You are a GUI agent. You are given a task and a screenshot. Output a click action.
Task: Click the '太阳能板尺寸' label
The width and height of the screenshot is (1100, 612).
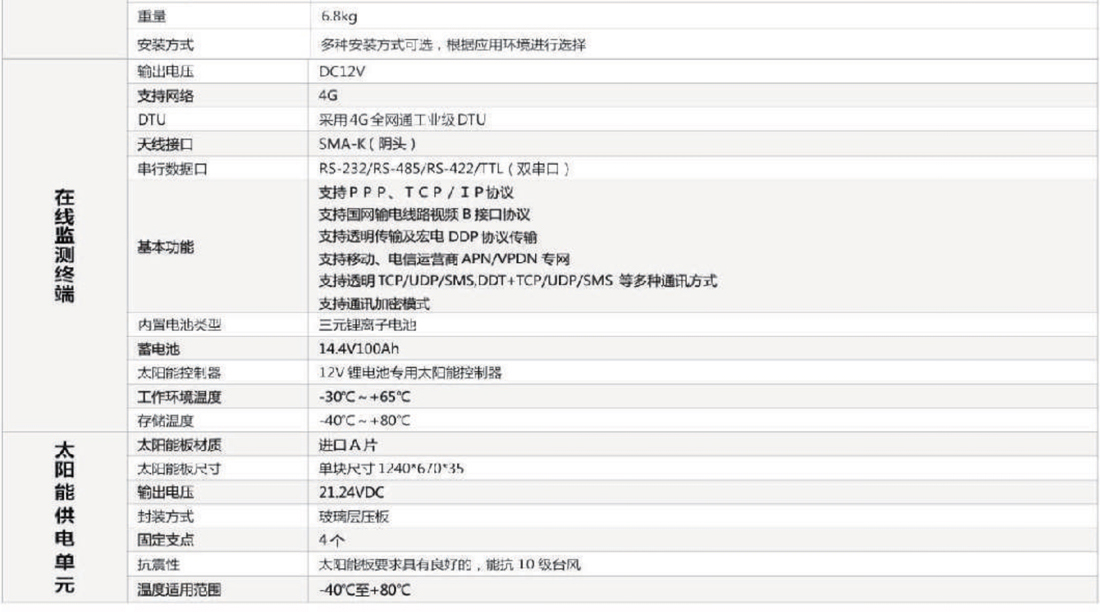(x=179, y=469)
